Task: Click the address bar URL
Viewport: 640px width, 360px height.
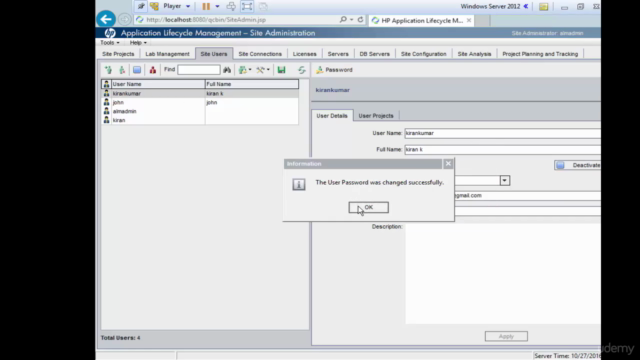Action: (x=206, y=20)
